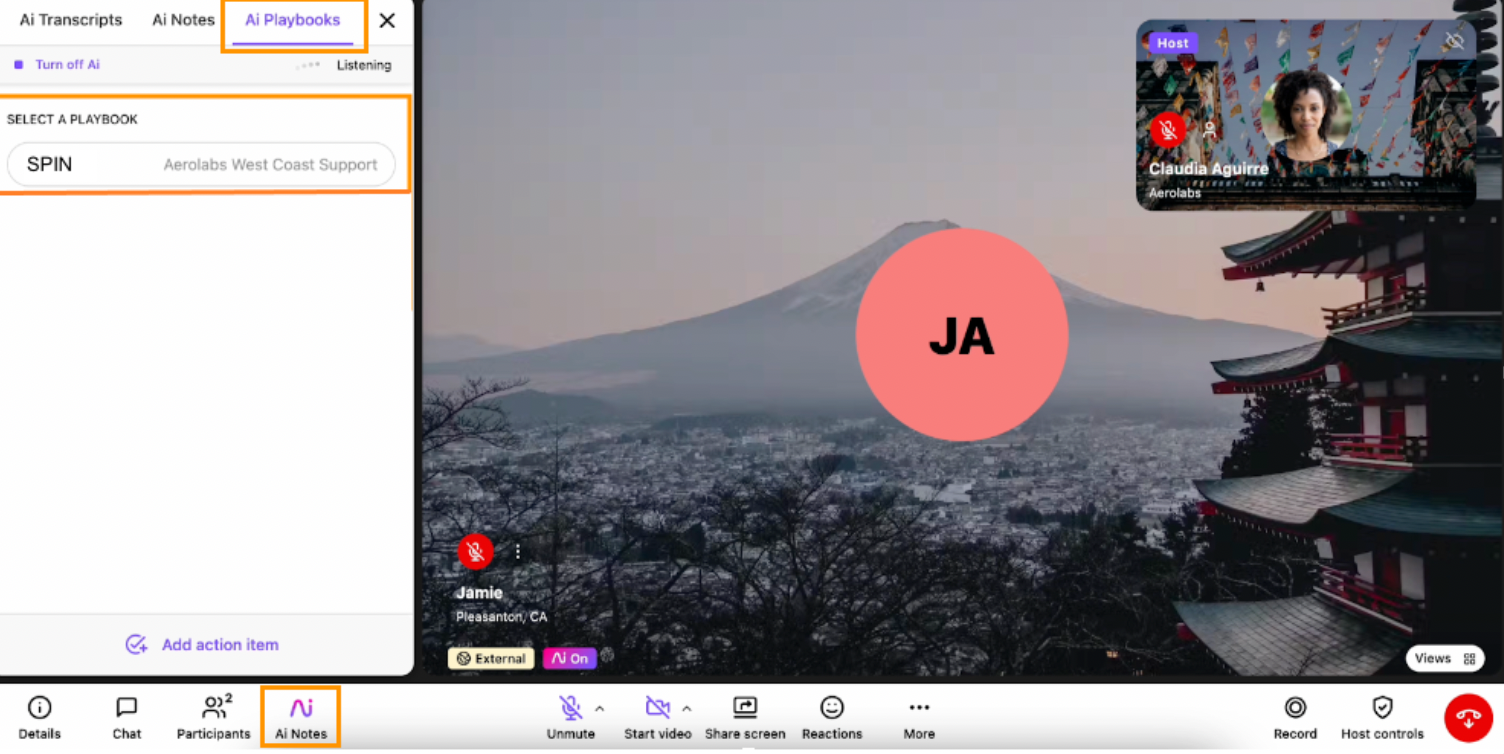
Task: Unmute the microphone
Action: coord(570,709)
